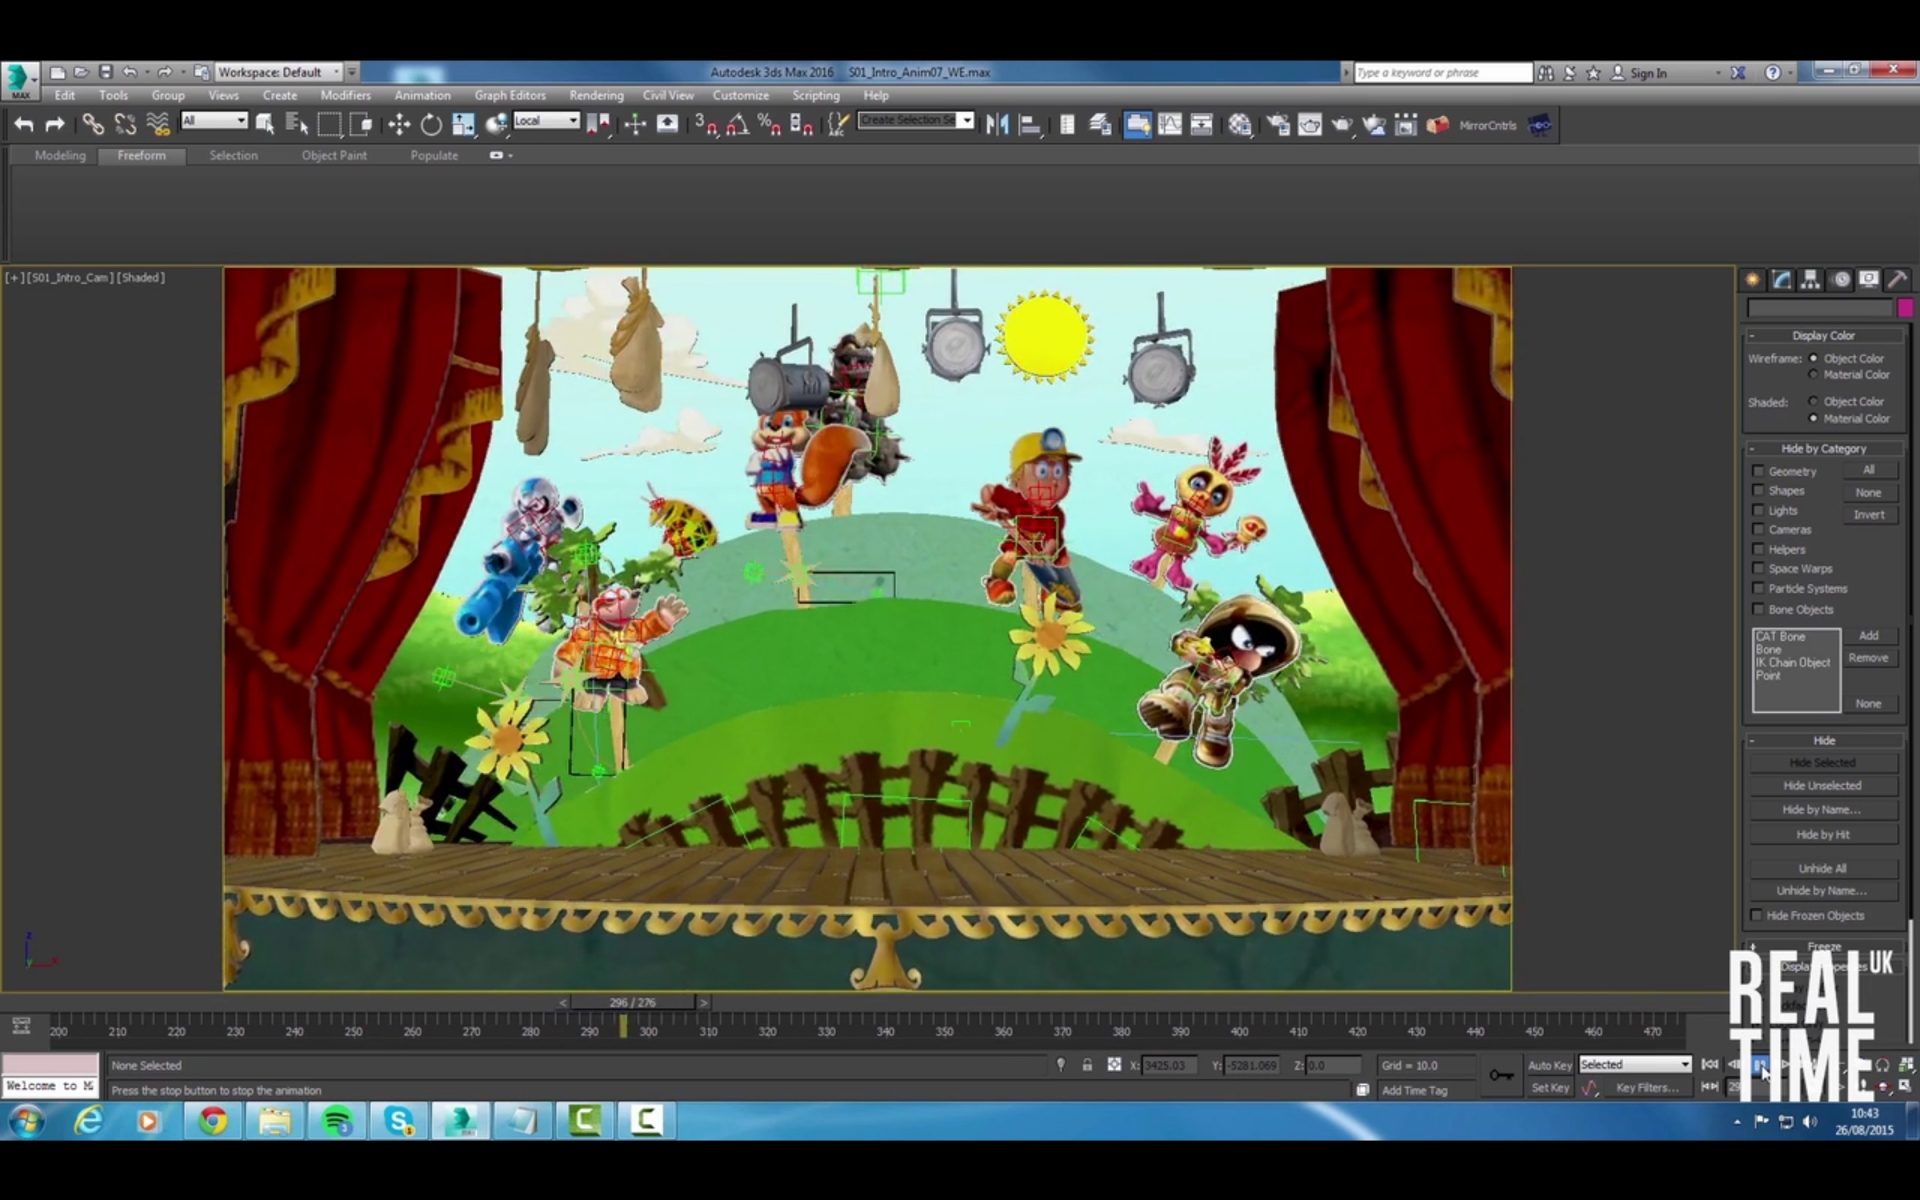This screenshot has height=1200, width=1920.
Task: Check the Lights category hide checkbox
Action: (1758, 510)
